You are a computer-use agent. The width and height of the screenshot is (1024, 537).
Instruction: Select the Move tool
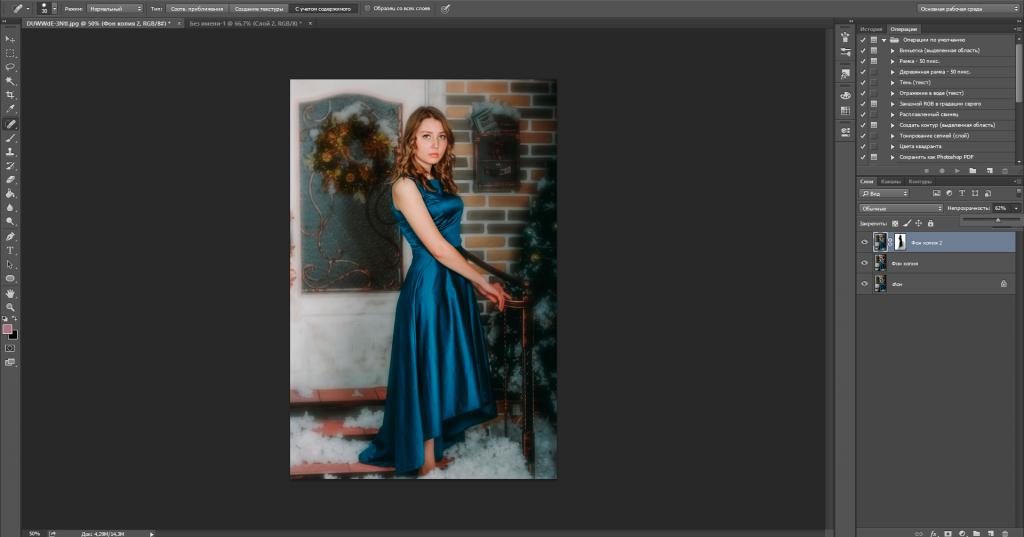coord(10,39)
